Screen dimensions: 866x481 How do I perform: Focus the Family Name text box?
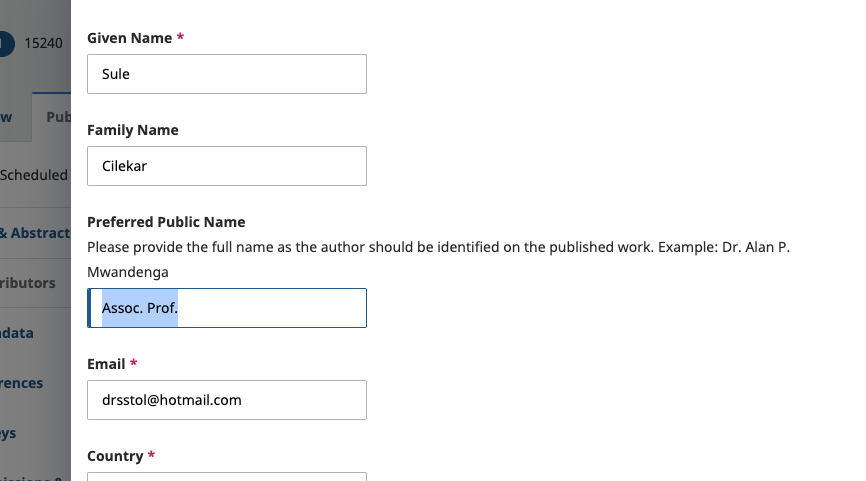pos(226,166)
